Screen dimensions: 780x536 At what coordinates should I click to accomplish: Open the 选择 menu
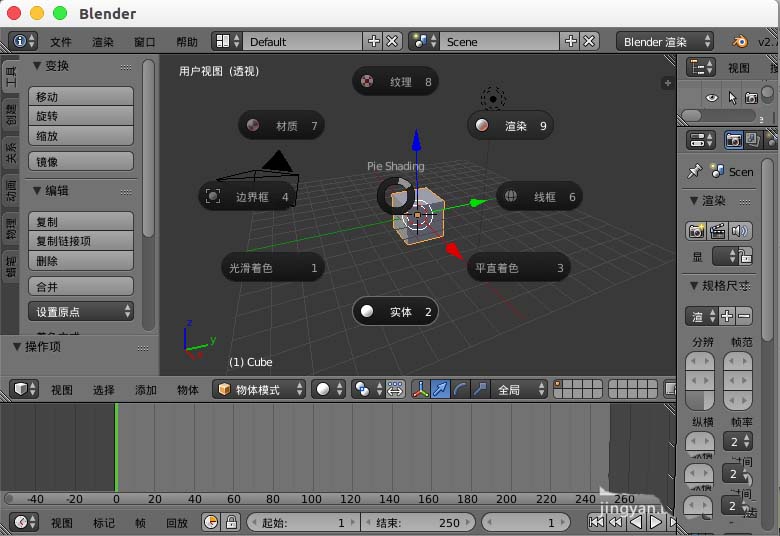103,390
